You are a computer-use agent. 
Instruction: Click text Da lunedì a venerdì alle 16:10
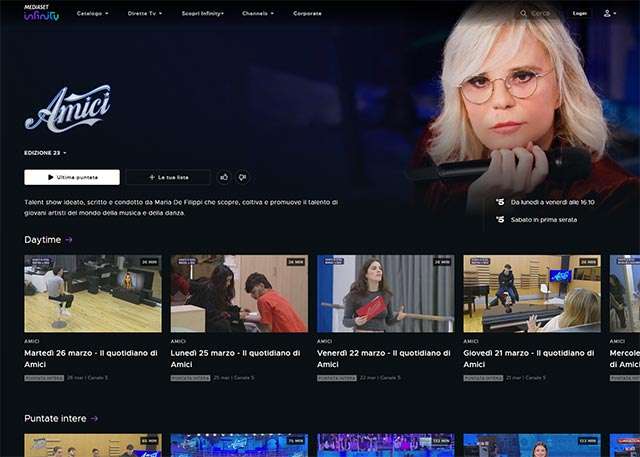pyautogui.click(x=552, y=202)
